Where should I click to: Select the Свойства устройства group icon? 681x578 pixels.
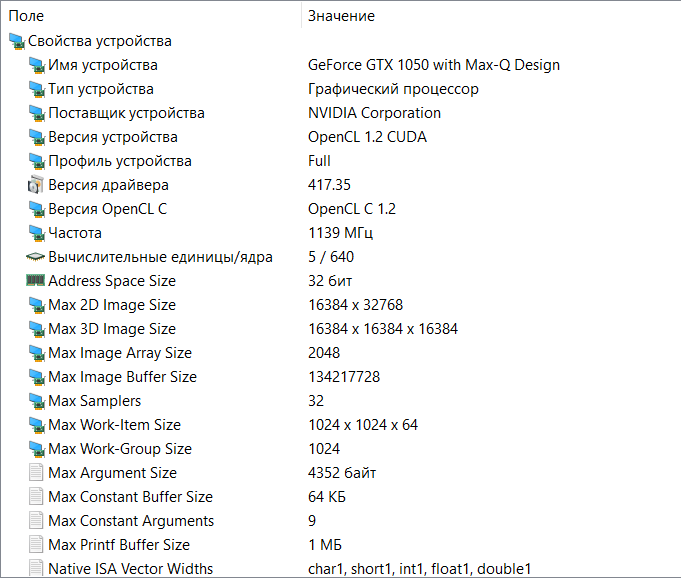(x=17, y=41)
